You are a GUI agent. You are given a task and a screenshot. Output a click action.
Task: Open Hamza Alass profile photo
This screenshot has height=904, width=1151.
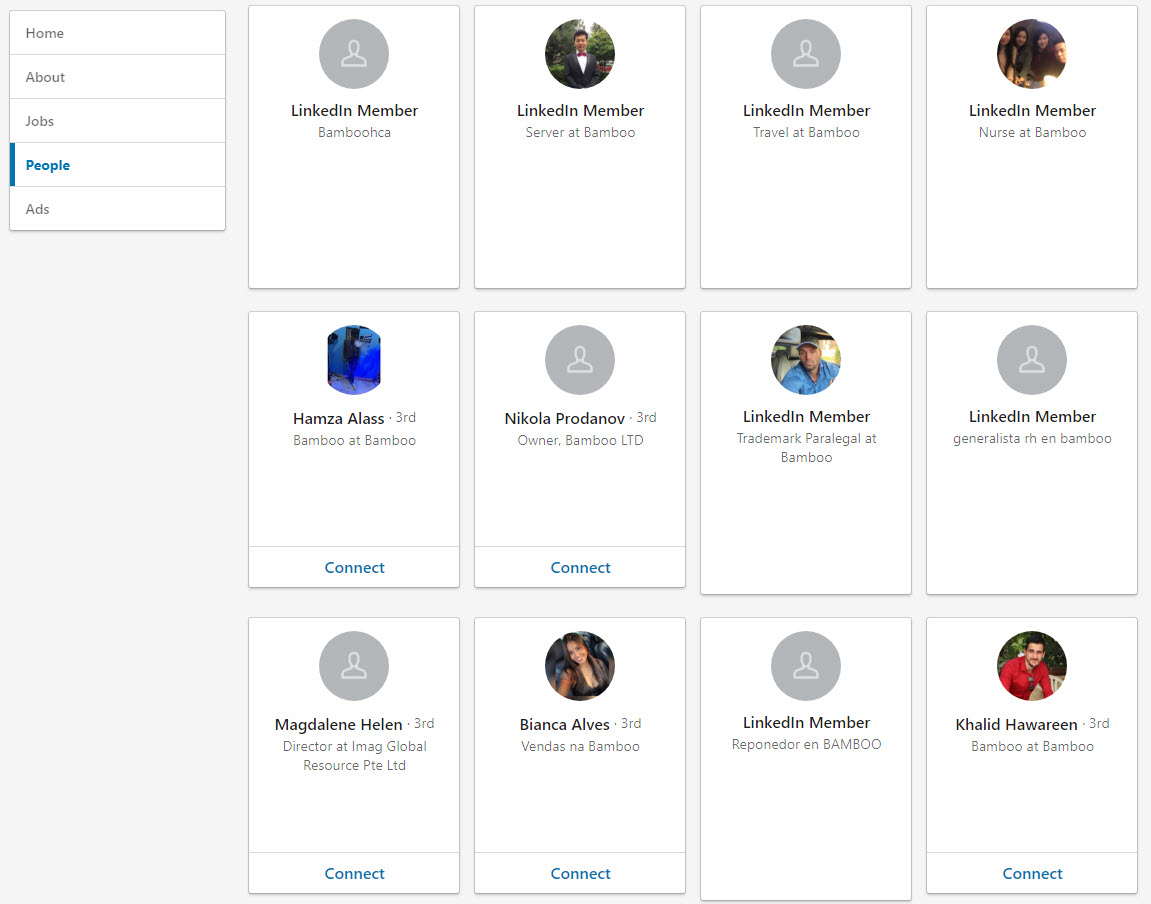pyautogui.click(x=354, y=360)
